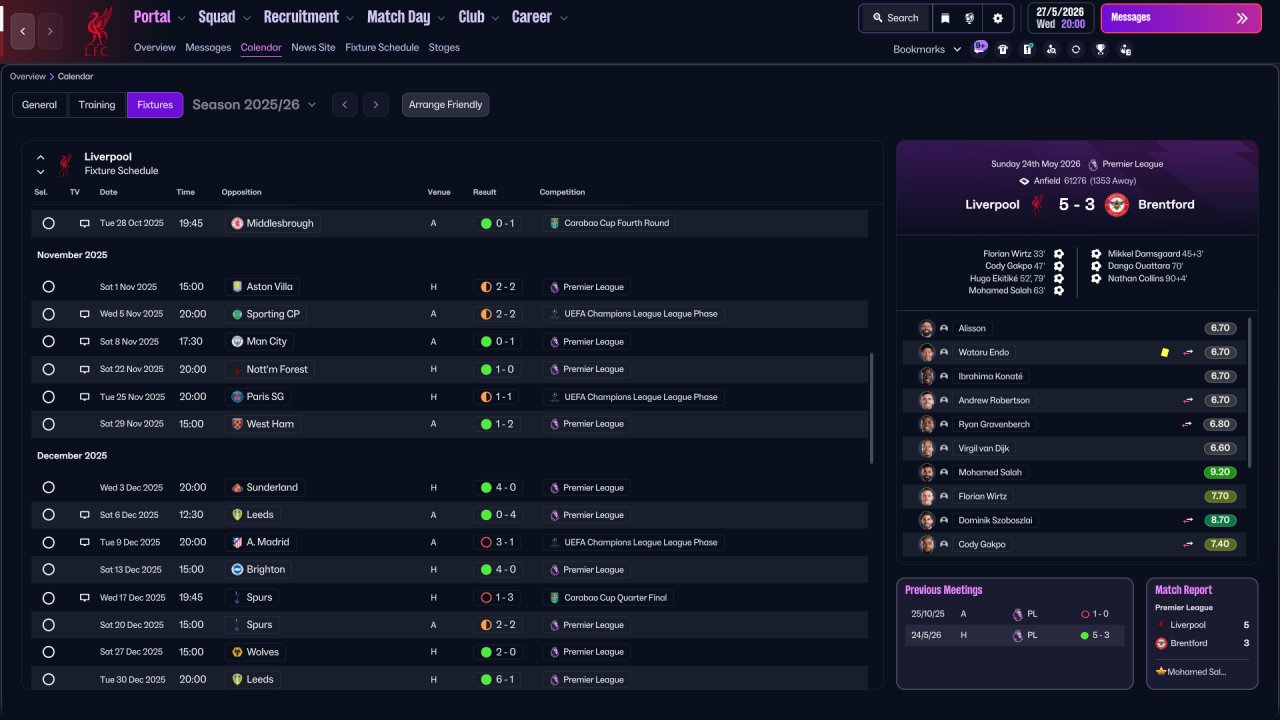1280x720 pixels.
Task: Select the Aston Villa fixture radio button
Action: point(48,287)
